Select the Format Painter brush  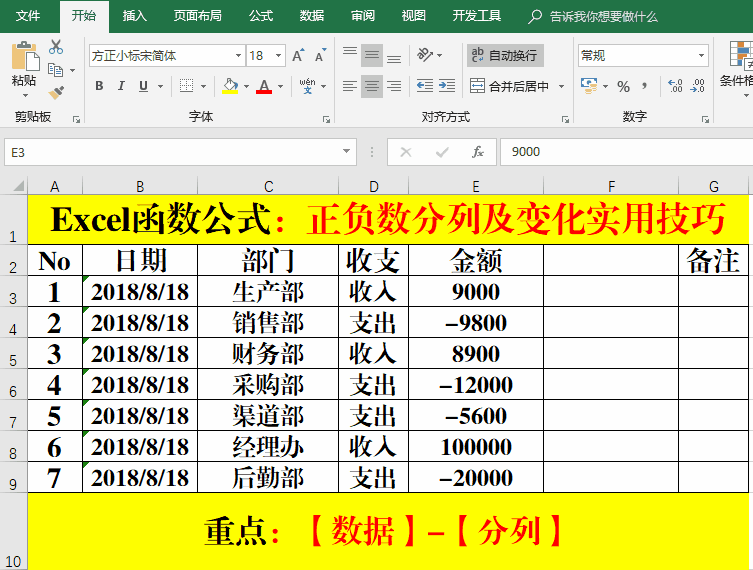56,92
